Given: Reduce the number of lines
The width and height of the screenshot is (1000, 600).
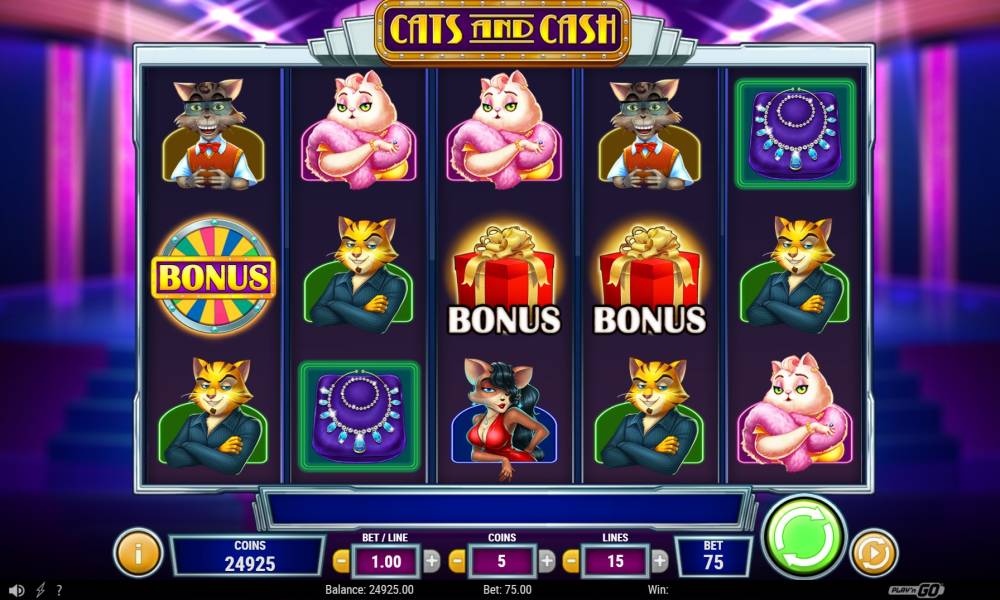Looking at the screenshot, I should click(x=572, y=562).
